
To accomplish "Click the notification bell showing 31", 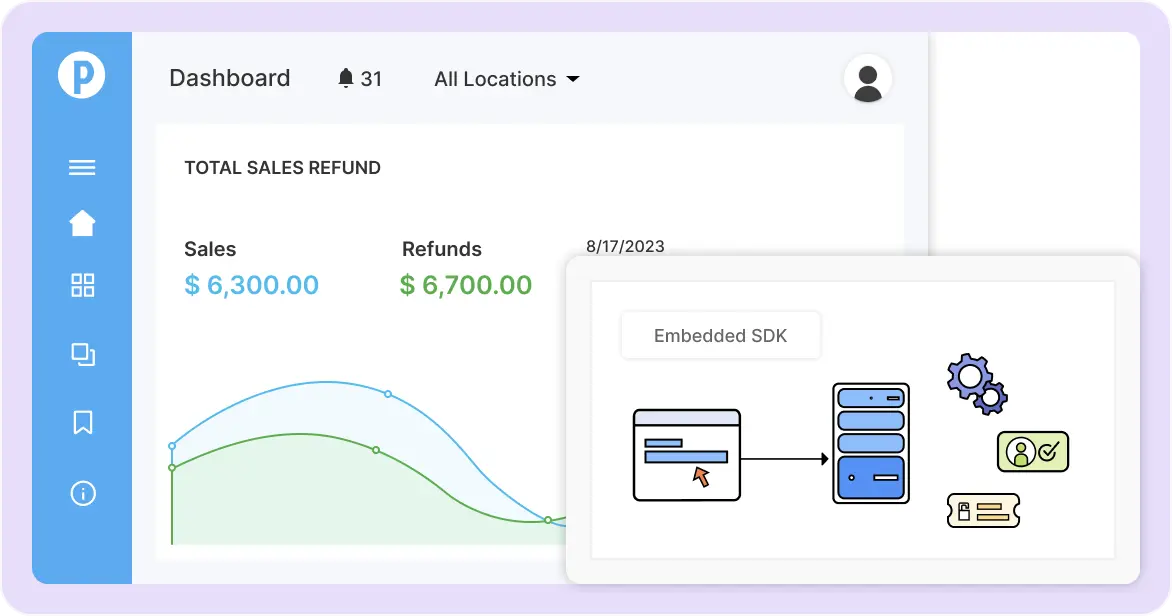I will coord(358,78).
